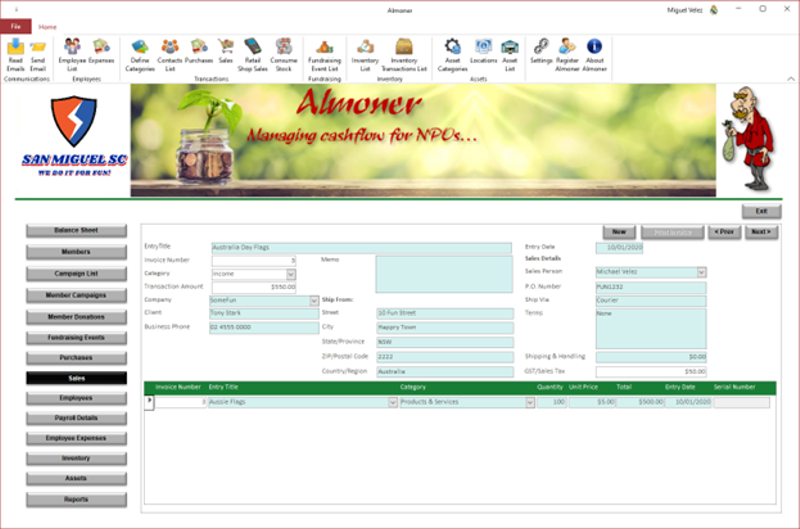The image size is (800, 529).
Task: Open Reports from the sidebar
Action: (x=76, y=500)
